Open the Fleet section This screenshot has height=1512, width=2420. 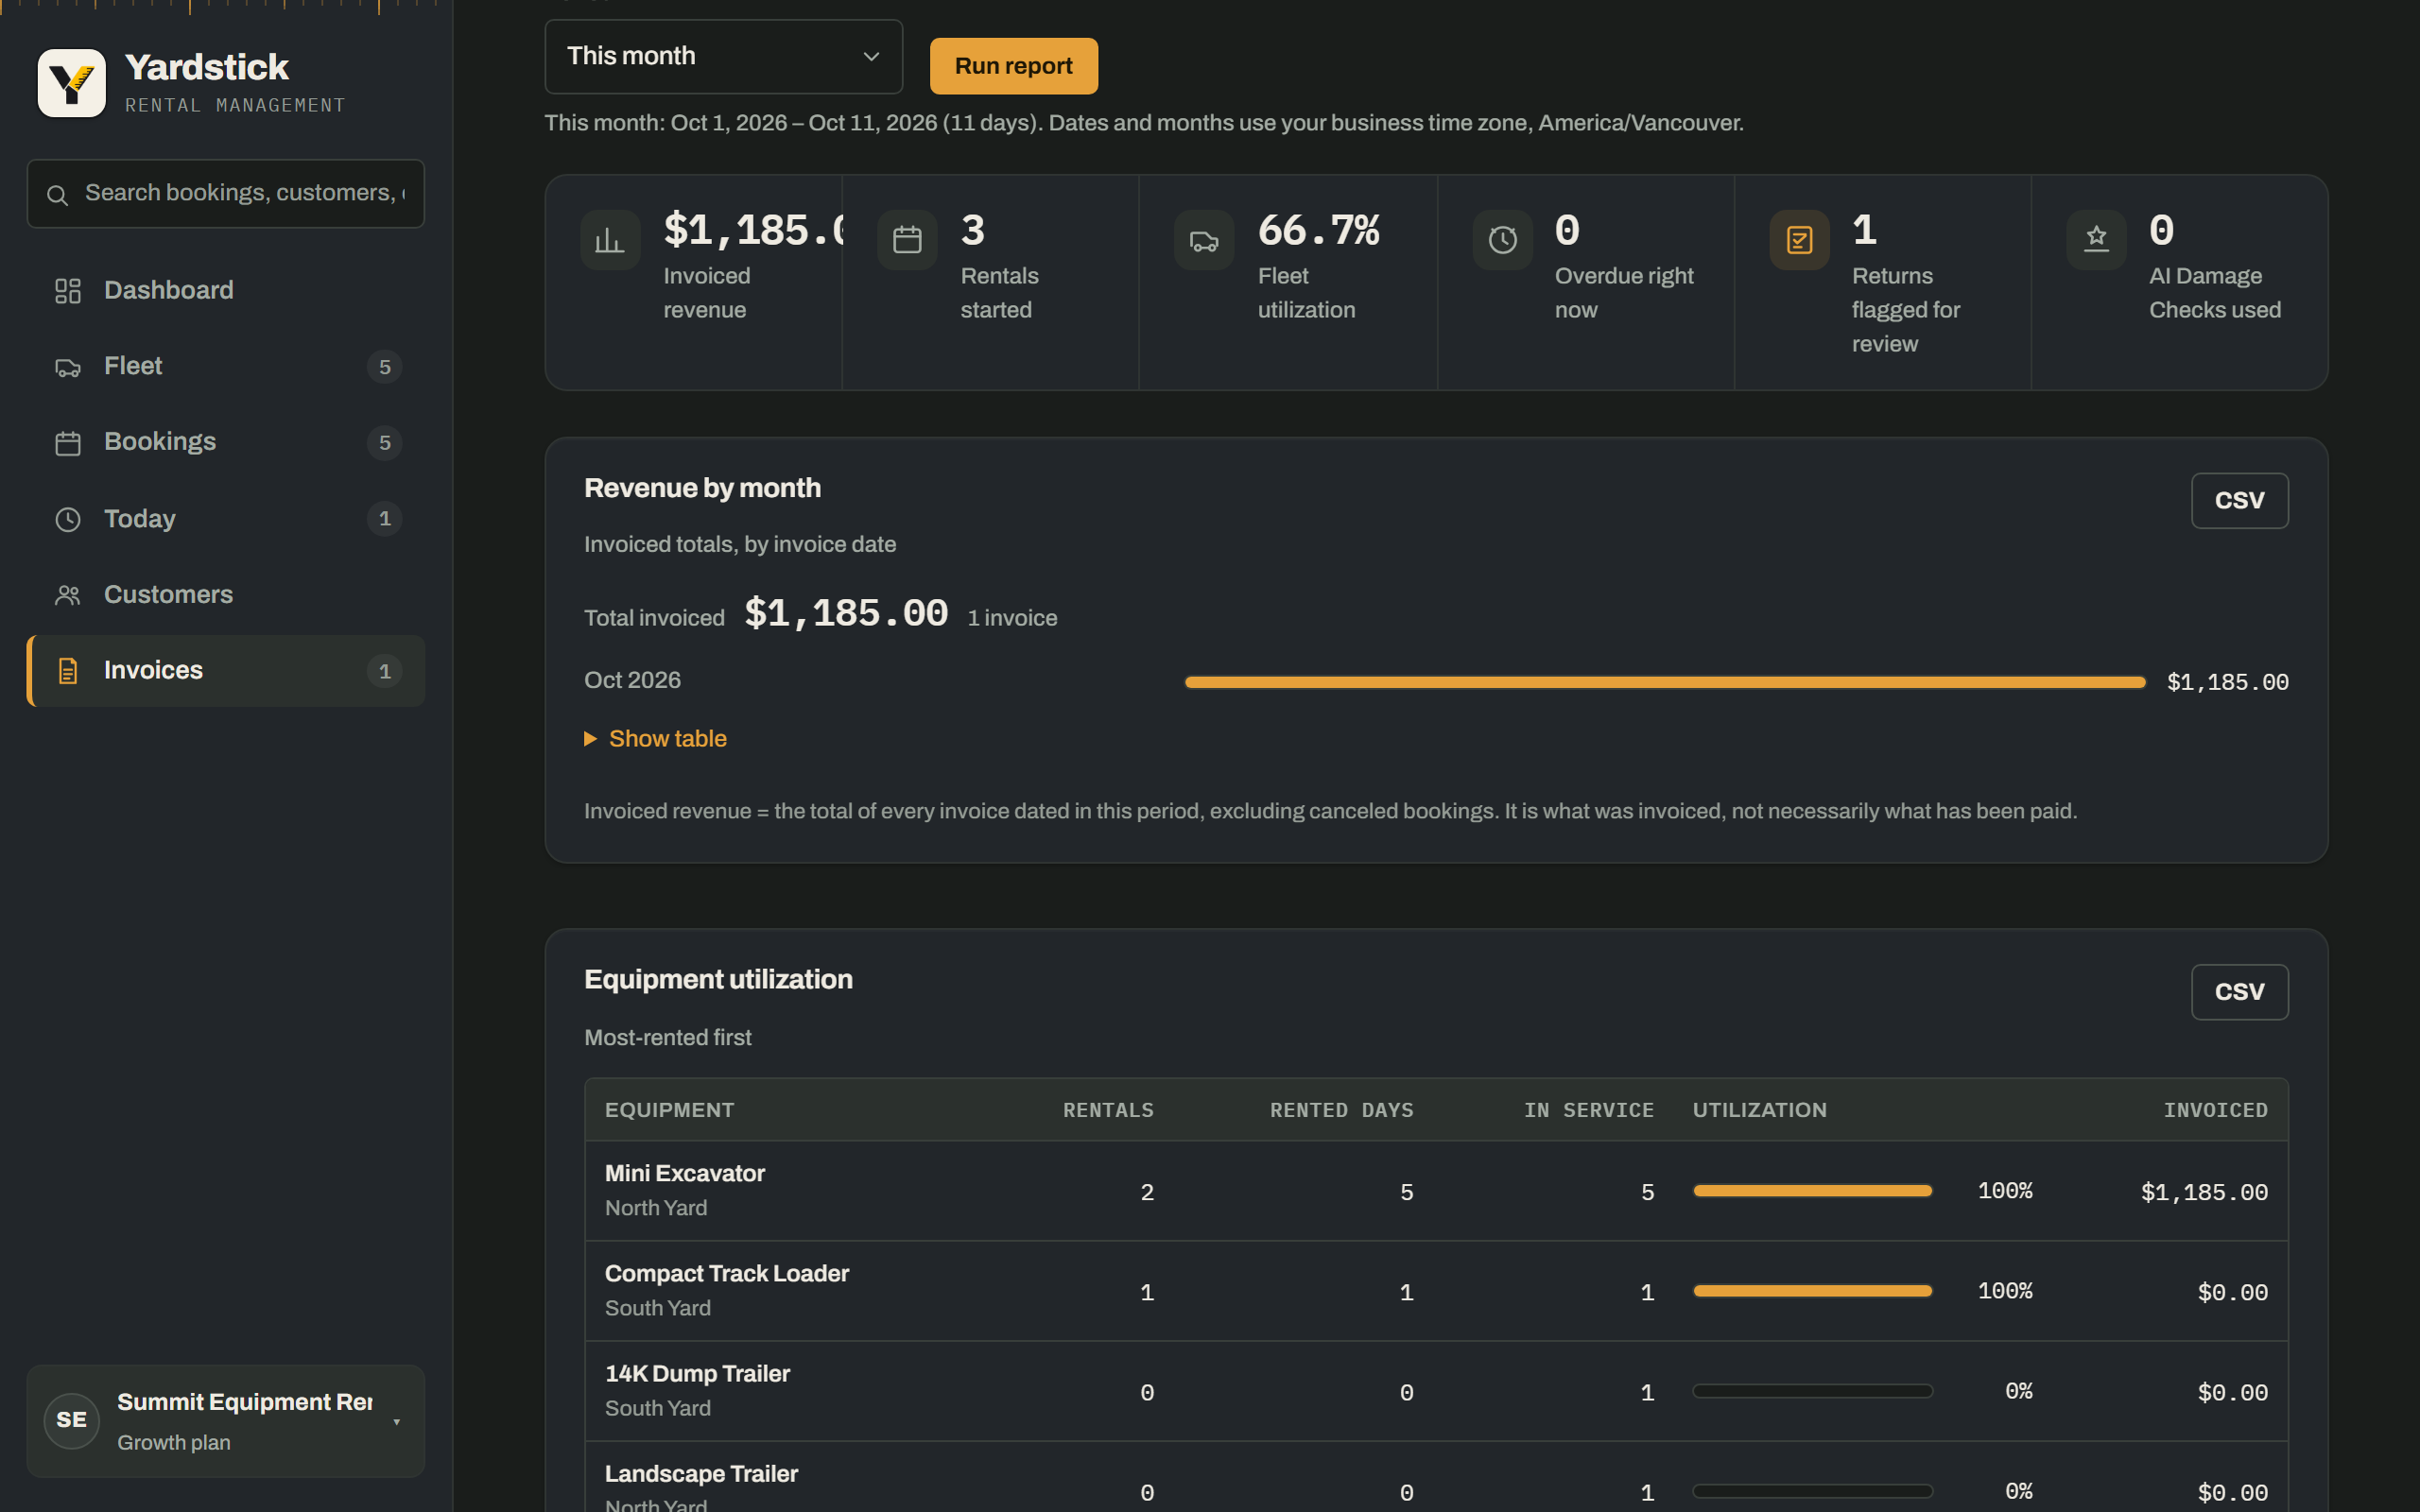[x=226, y=367]
